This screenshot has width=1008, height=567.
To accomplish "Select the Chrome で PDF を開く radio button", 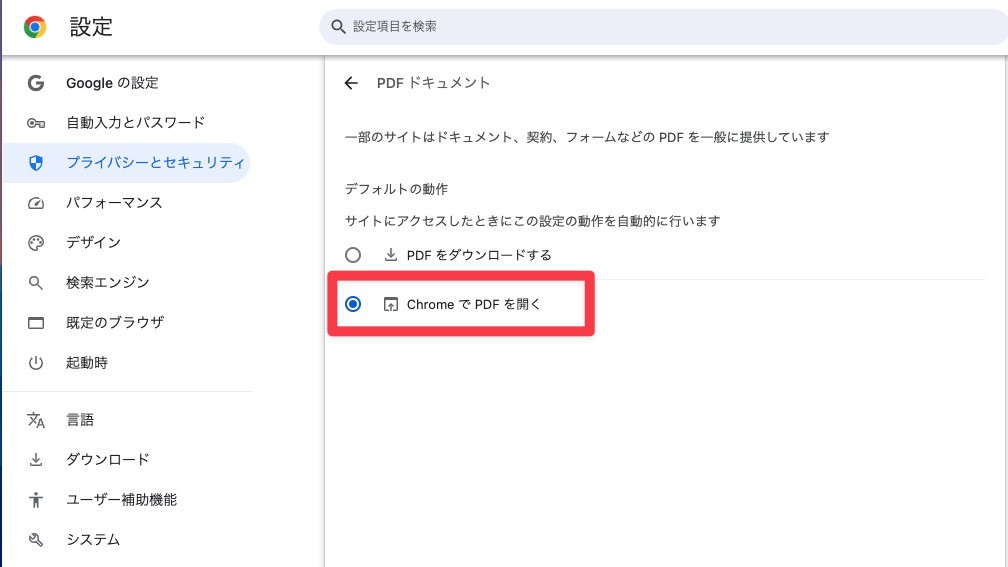I will 353,304.
